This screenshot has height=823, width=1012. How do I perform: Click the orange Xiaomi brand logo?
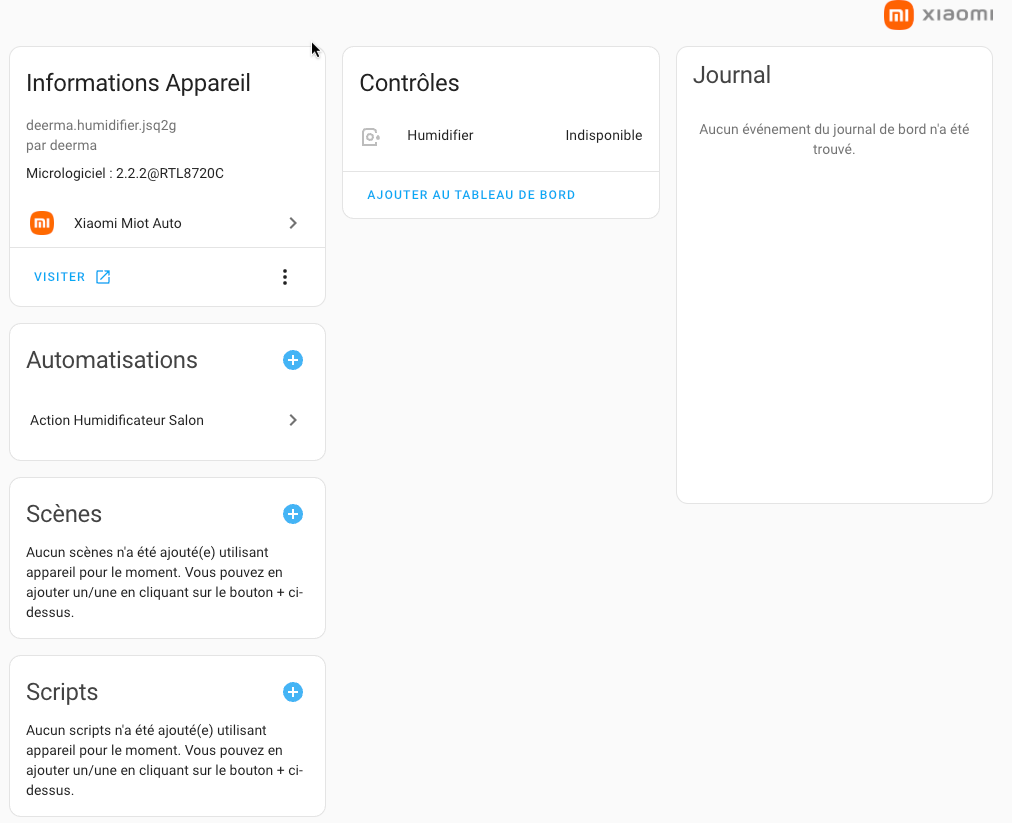coord(899,15)
